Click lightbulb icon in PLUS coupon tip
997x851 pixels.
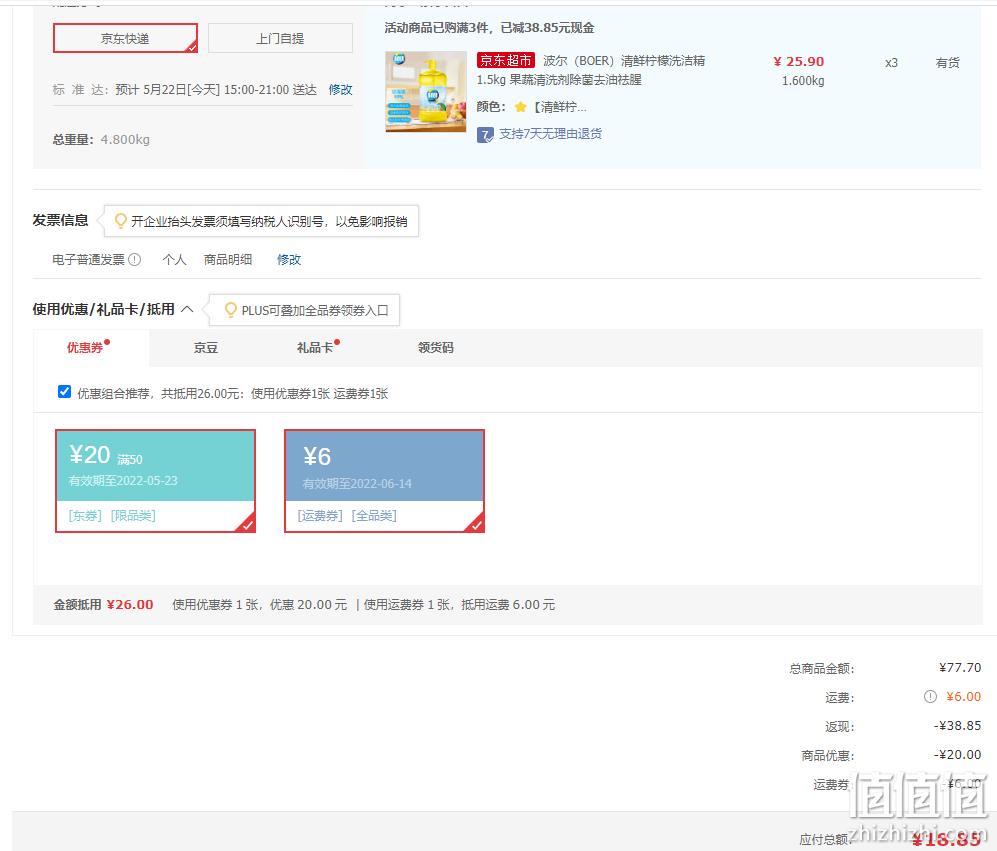pos(231,310)
